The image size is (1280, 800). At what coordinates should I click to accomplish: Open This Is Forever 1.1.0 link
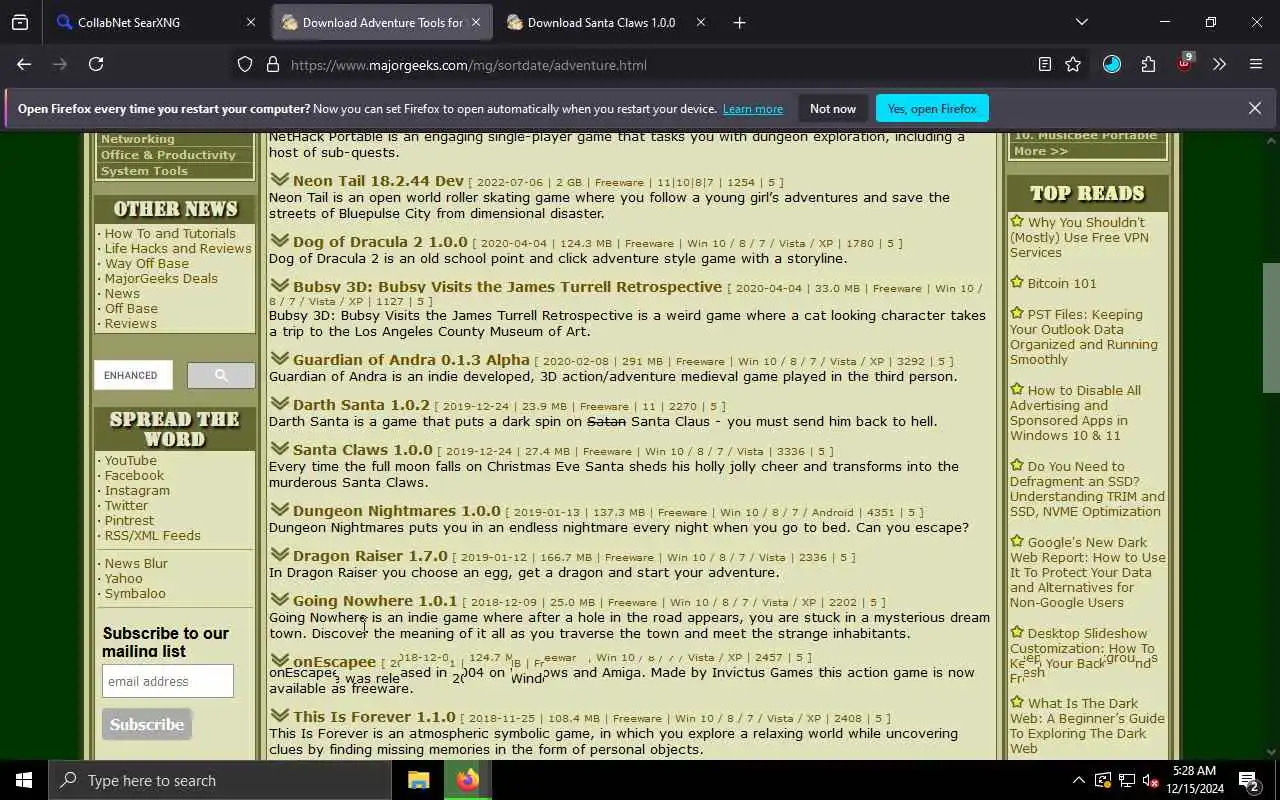tap(374, 717)
